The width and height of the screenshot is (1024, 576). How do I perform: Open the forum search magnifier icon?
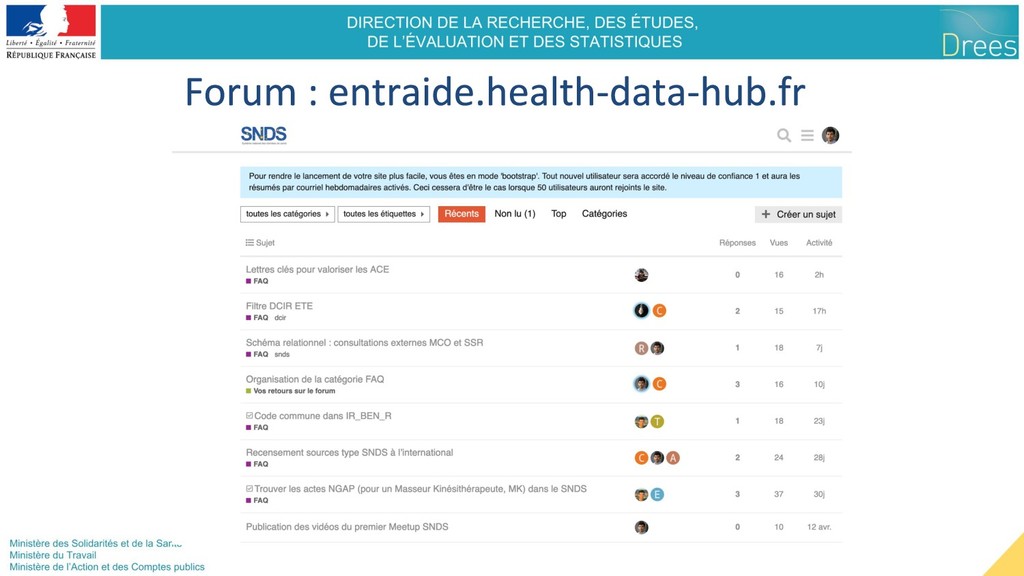point(784,135)
